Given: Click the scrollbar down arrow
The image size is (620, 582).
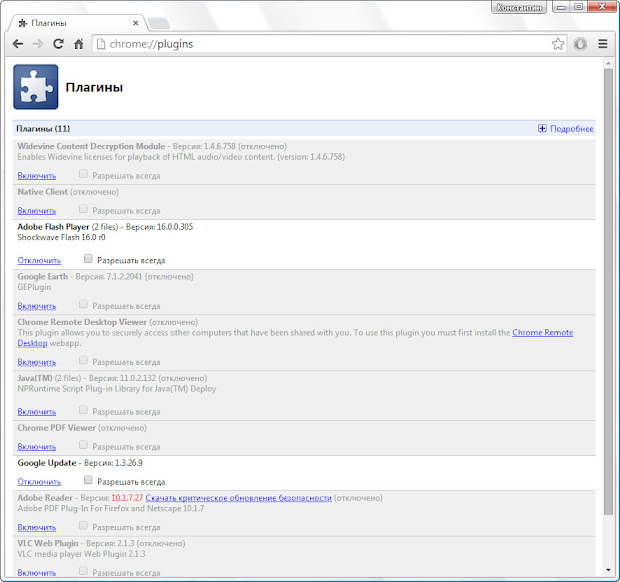Looking at the screenshot, I should (608, 570).
